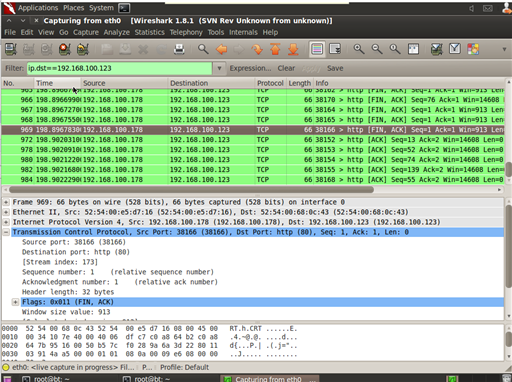The image size is (512, 382).
Task: Reset zoom to normal size
Action: click(x=395, y=49)
